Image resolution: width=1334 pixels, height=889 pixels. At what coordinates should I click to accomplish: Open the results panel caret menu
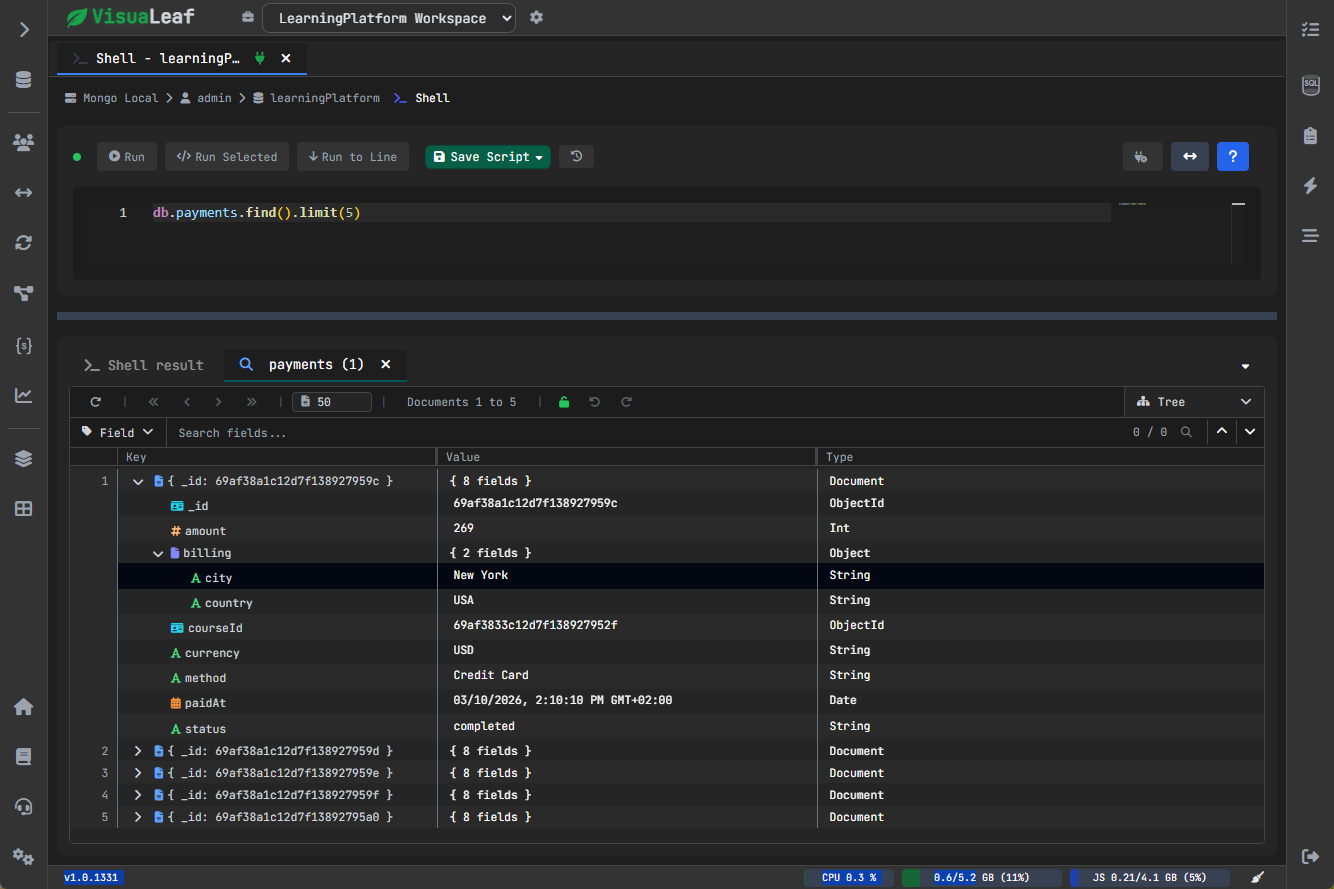tap(1245, 366)
